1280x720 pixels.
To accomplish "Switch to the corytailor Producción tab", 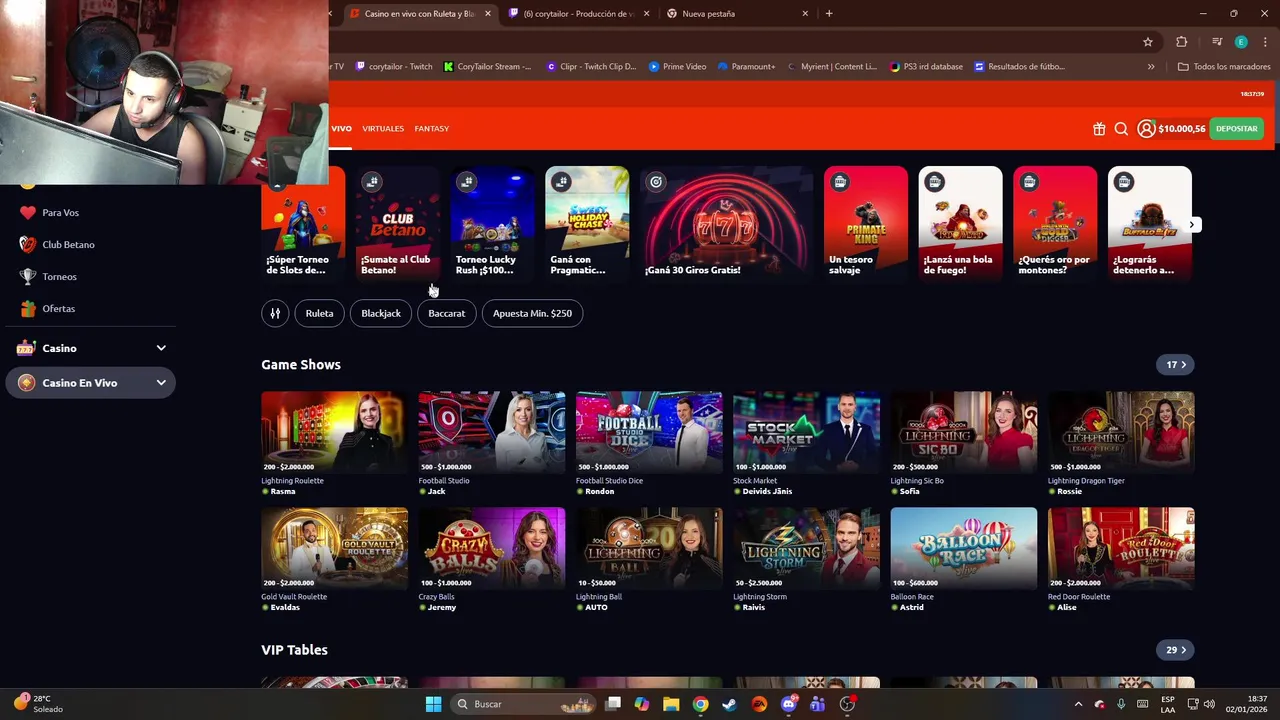I will tap(580, 14).
